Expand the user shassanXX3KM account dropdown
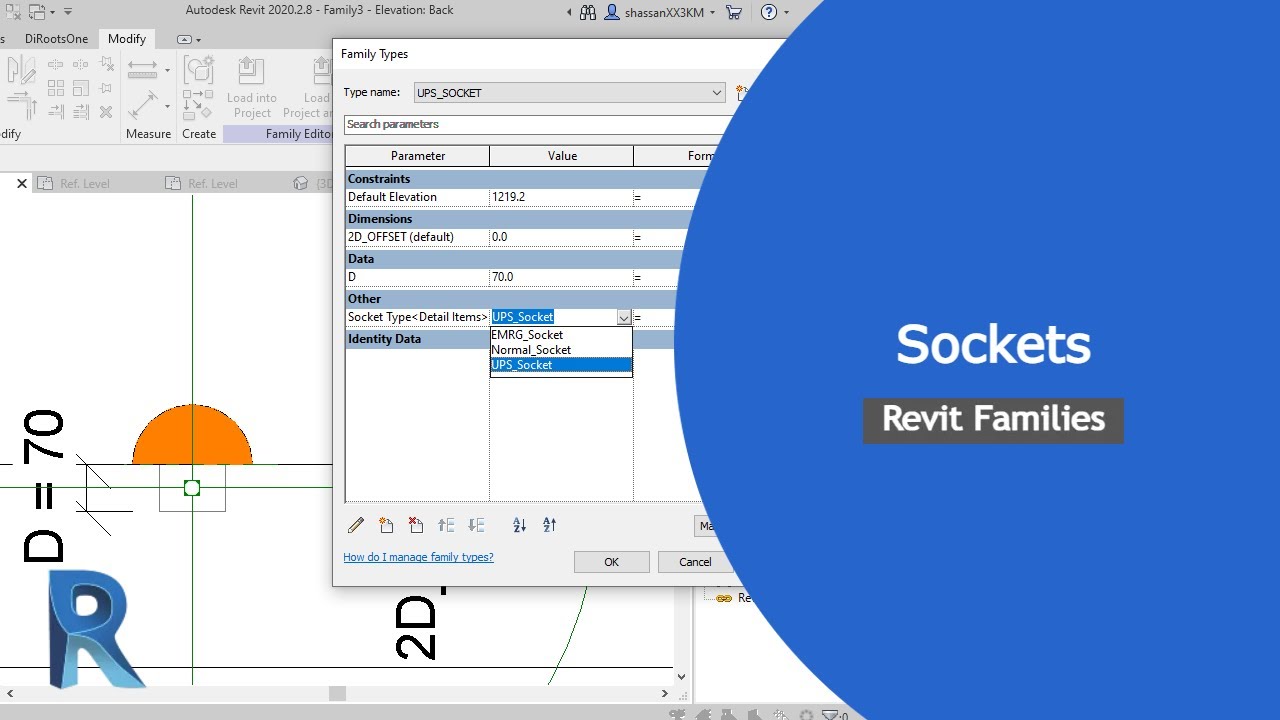This screenshot has height=720, width=1280. coord(713,13)
